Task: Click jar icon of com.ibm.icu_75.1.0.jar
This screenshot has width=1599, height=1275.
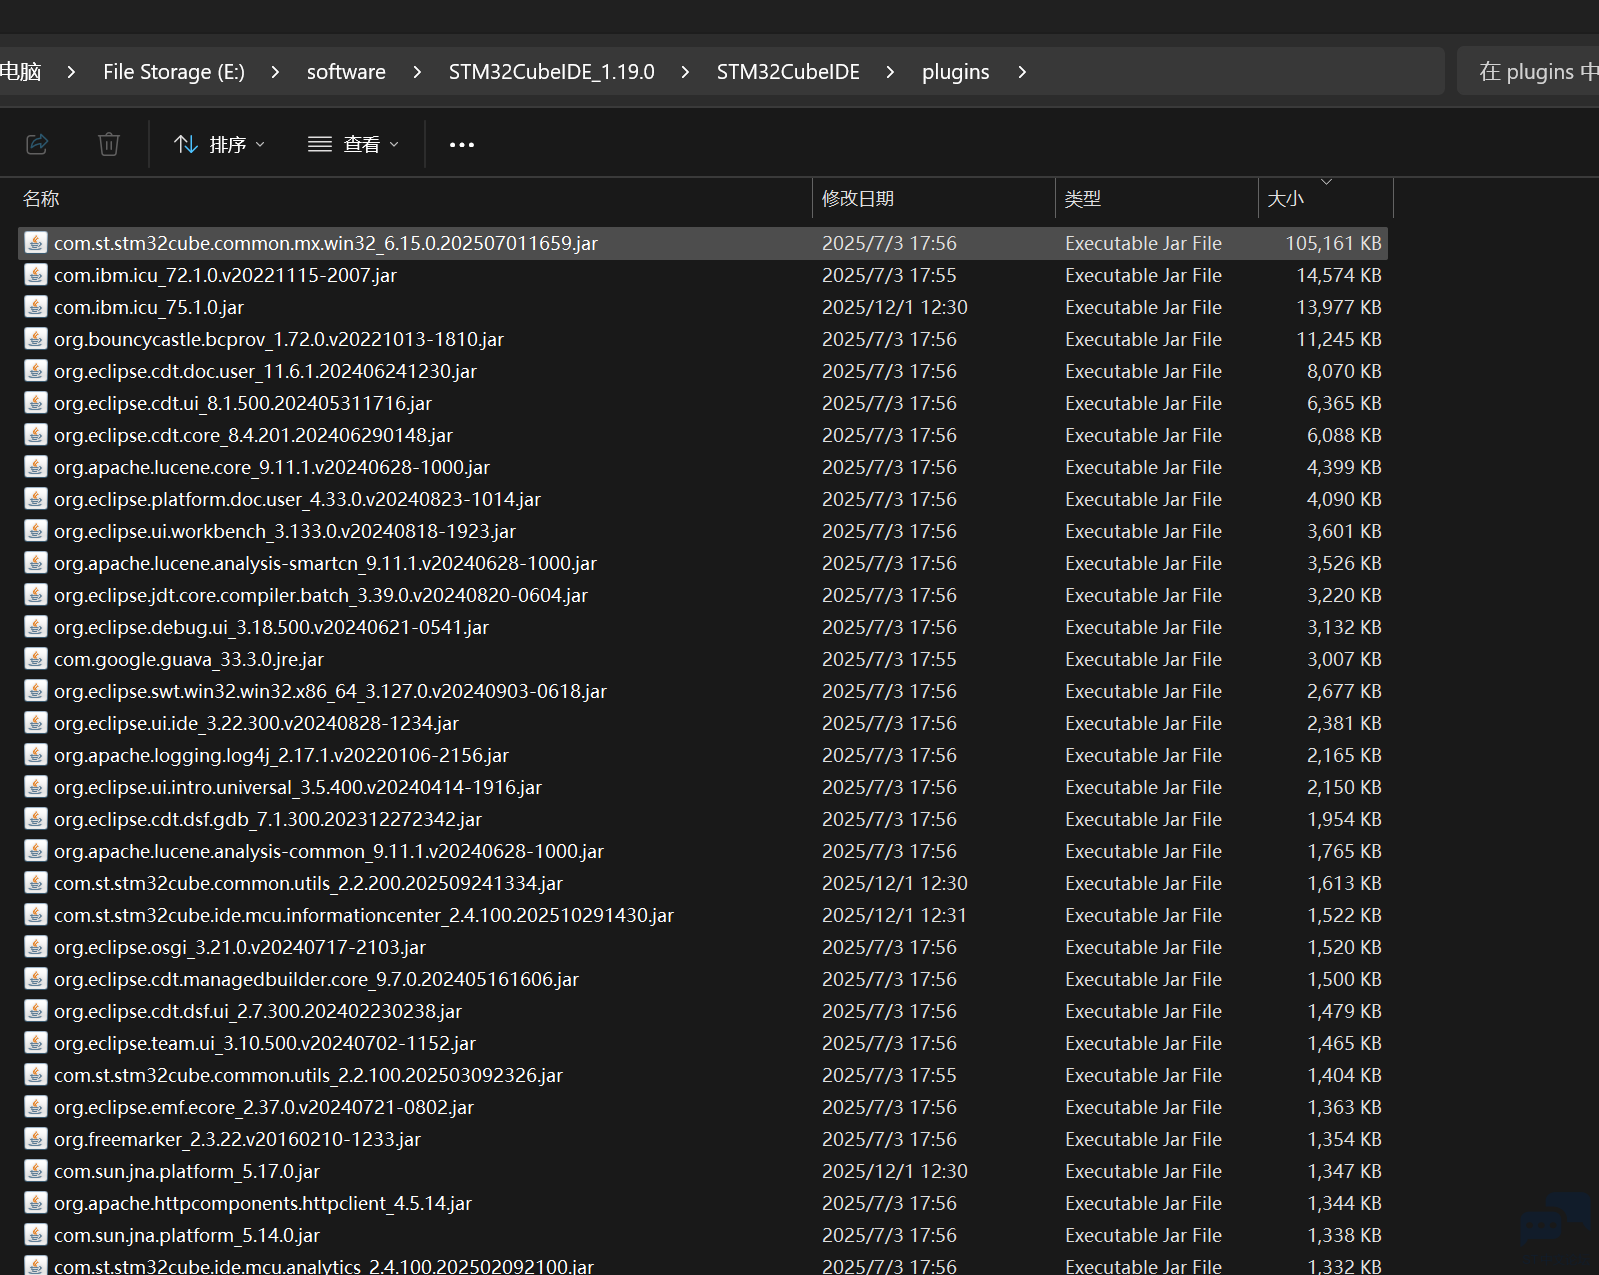Action: pos(36,307)
